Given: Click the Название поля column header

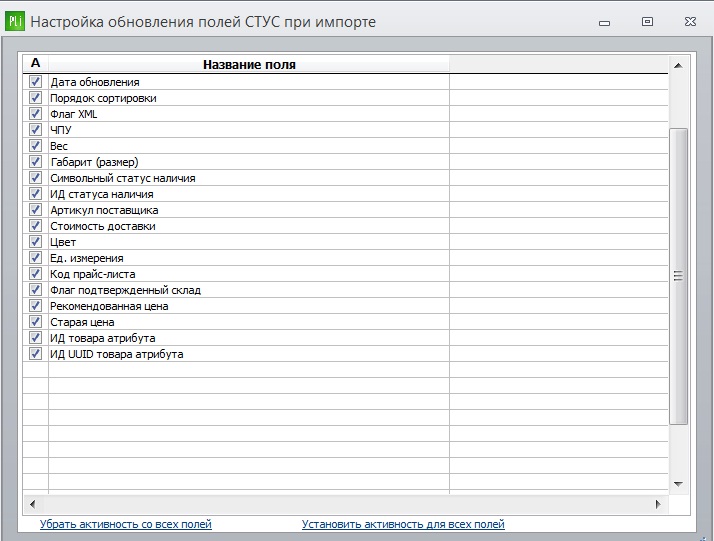Looking at the screenshot, I should [x=249, y=65].
